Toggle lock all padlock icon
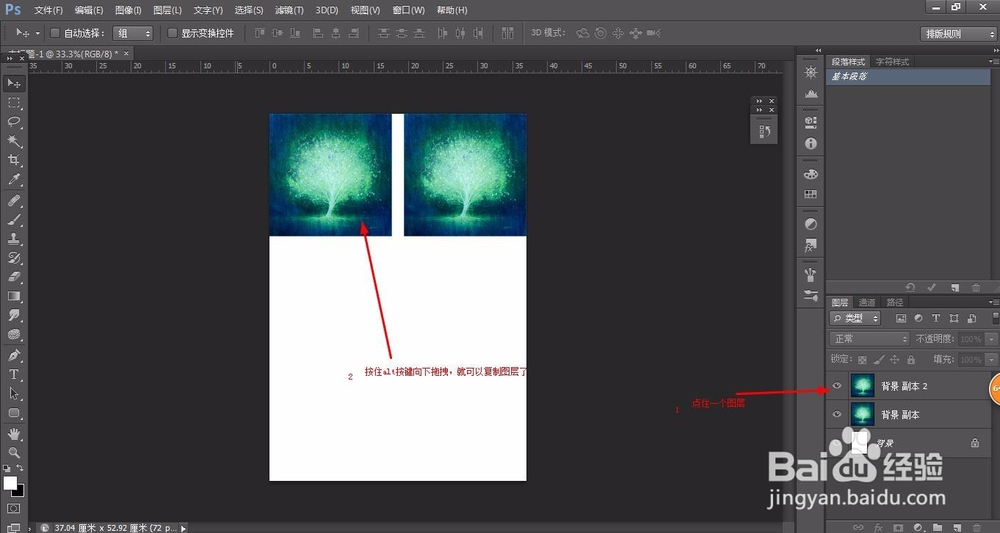 tap(911, 360)
